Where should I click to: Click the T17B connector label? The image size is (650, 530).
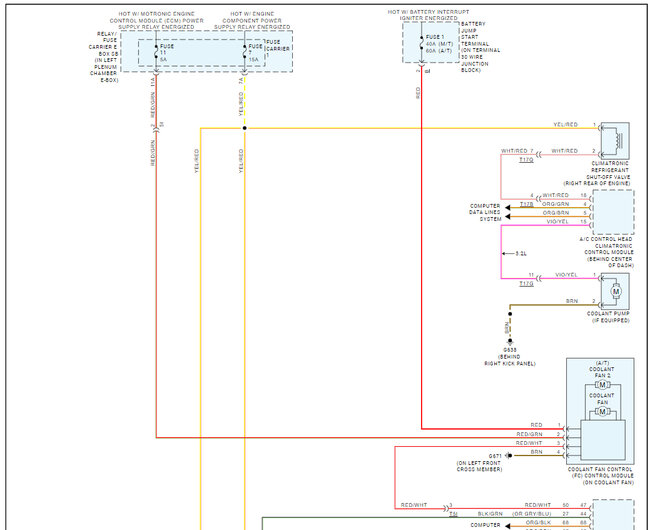click(x=526, y=204)
